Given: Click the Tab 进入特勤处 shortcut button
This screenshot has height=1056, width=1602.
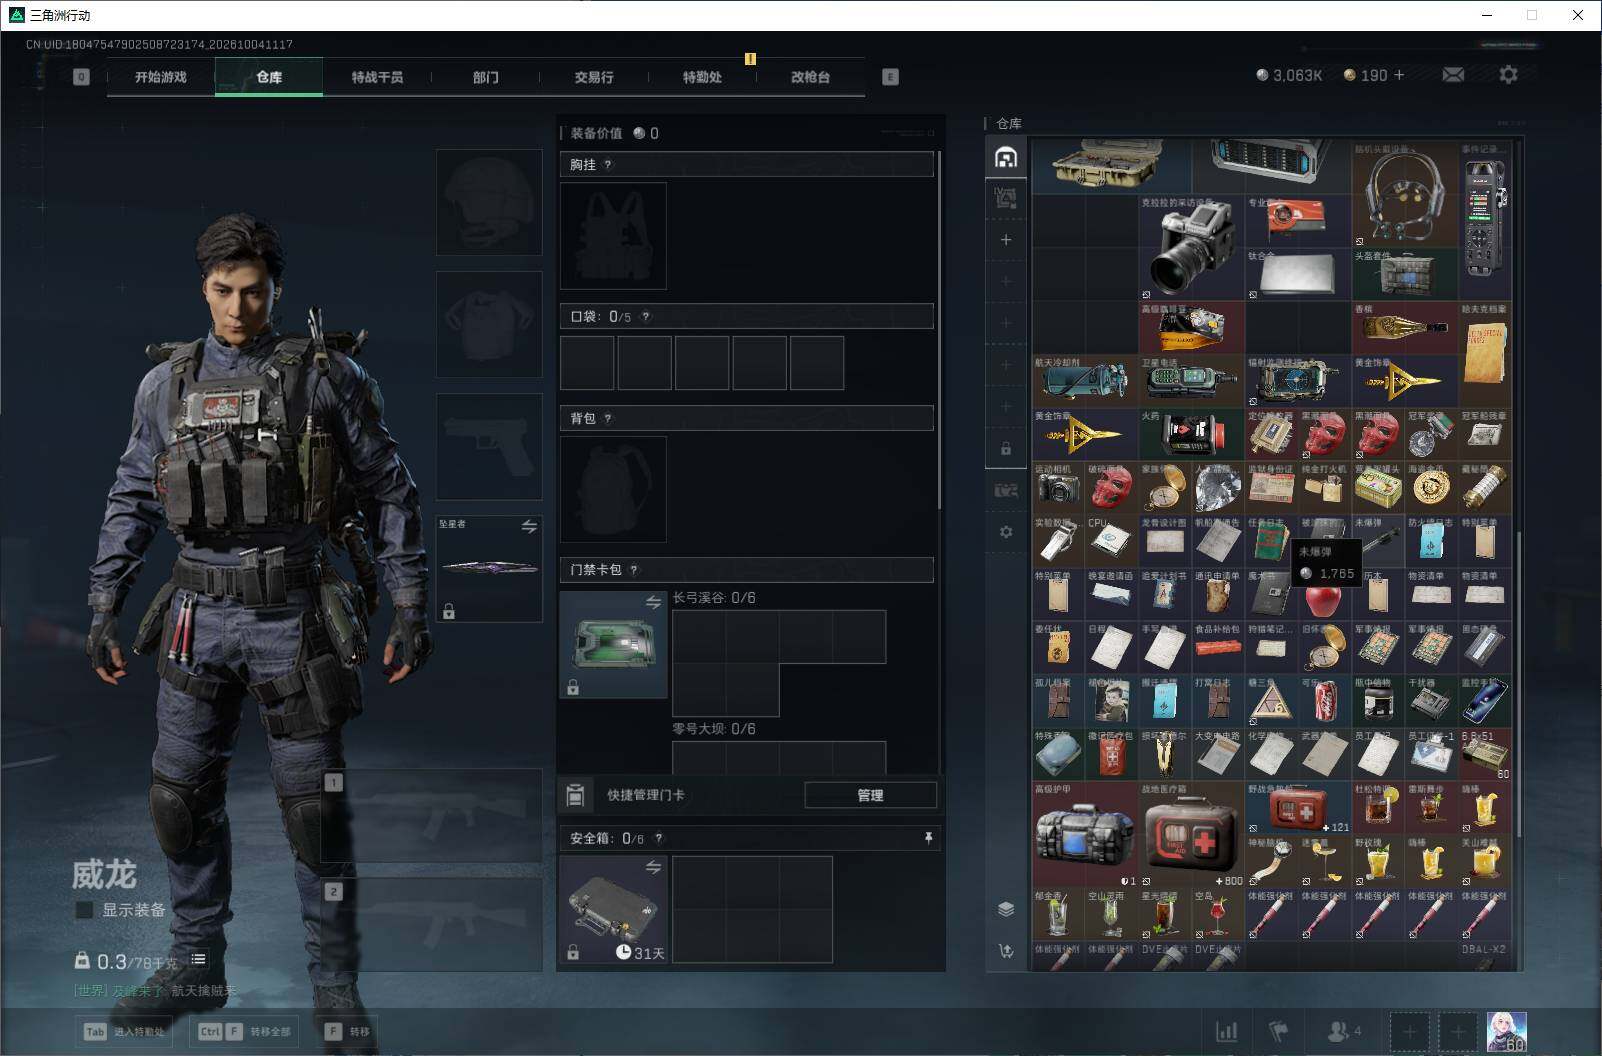Looking at the screenshot, I should (x=126, y=1031).
